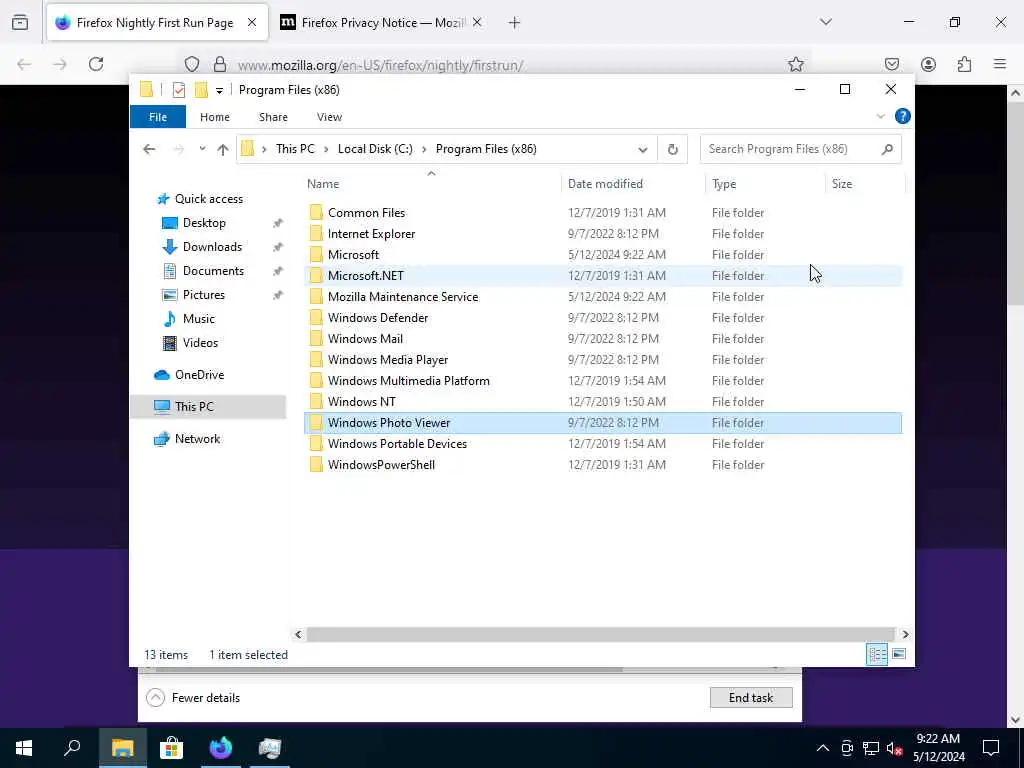
Task: Click the horizontal scrollbar in file list
Action: [x=600, y=635]
